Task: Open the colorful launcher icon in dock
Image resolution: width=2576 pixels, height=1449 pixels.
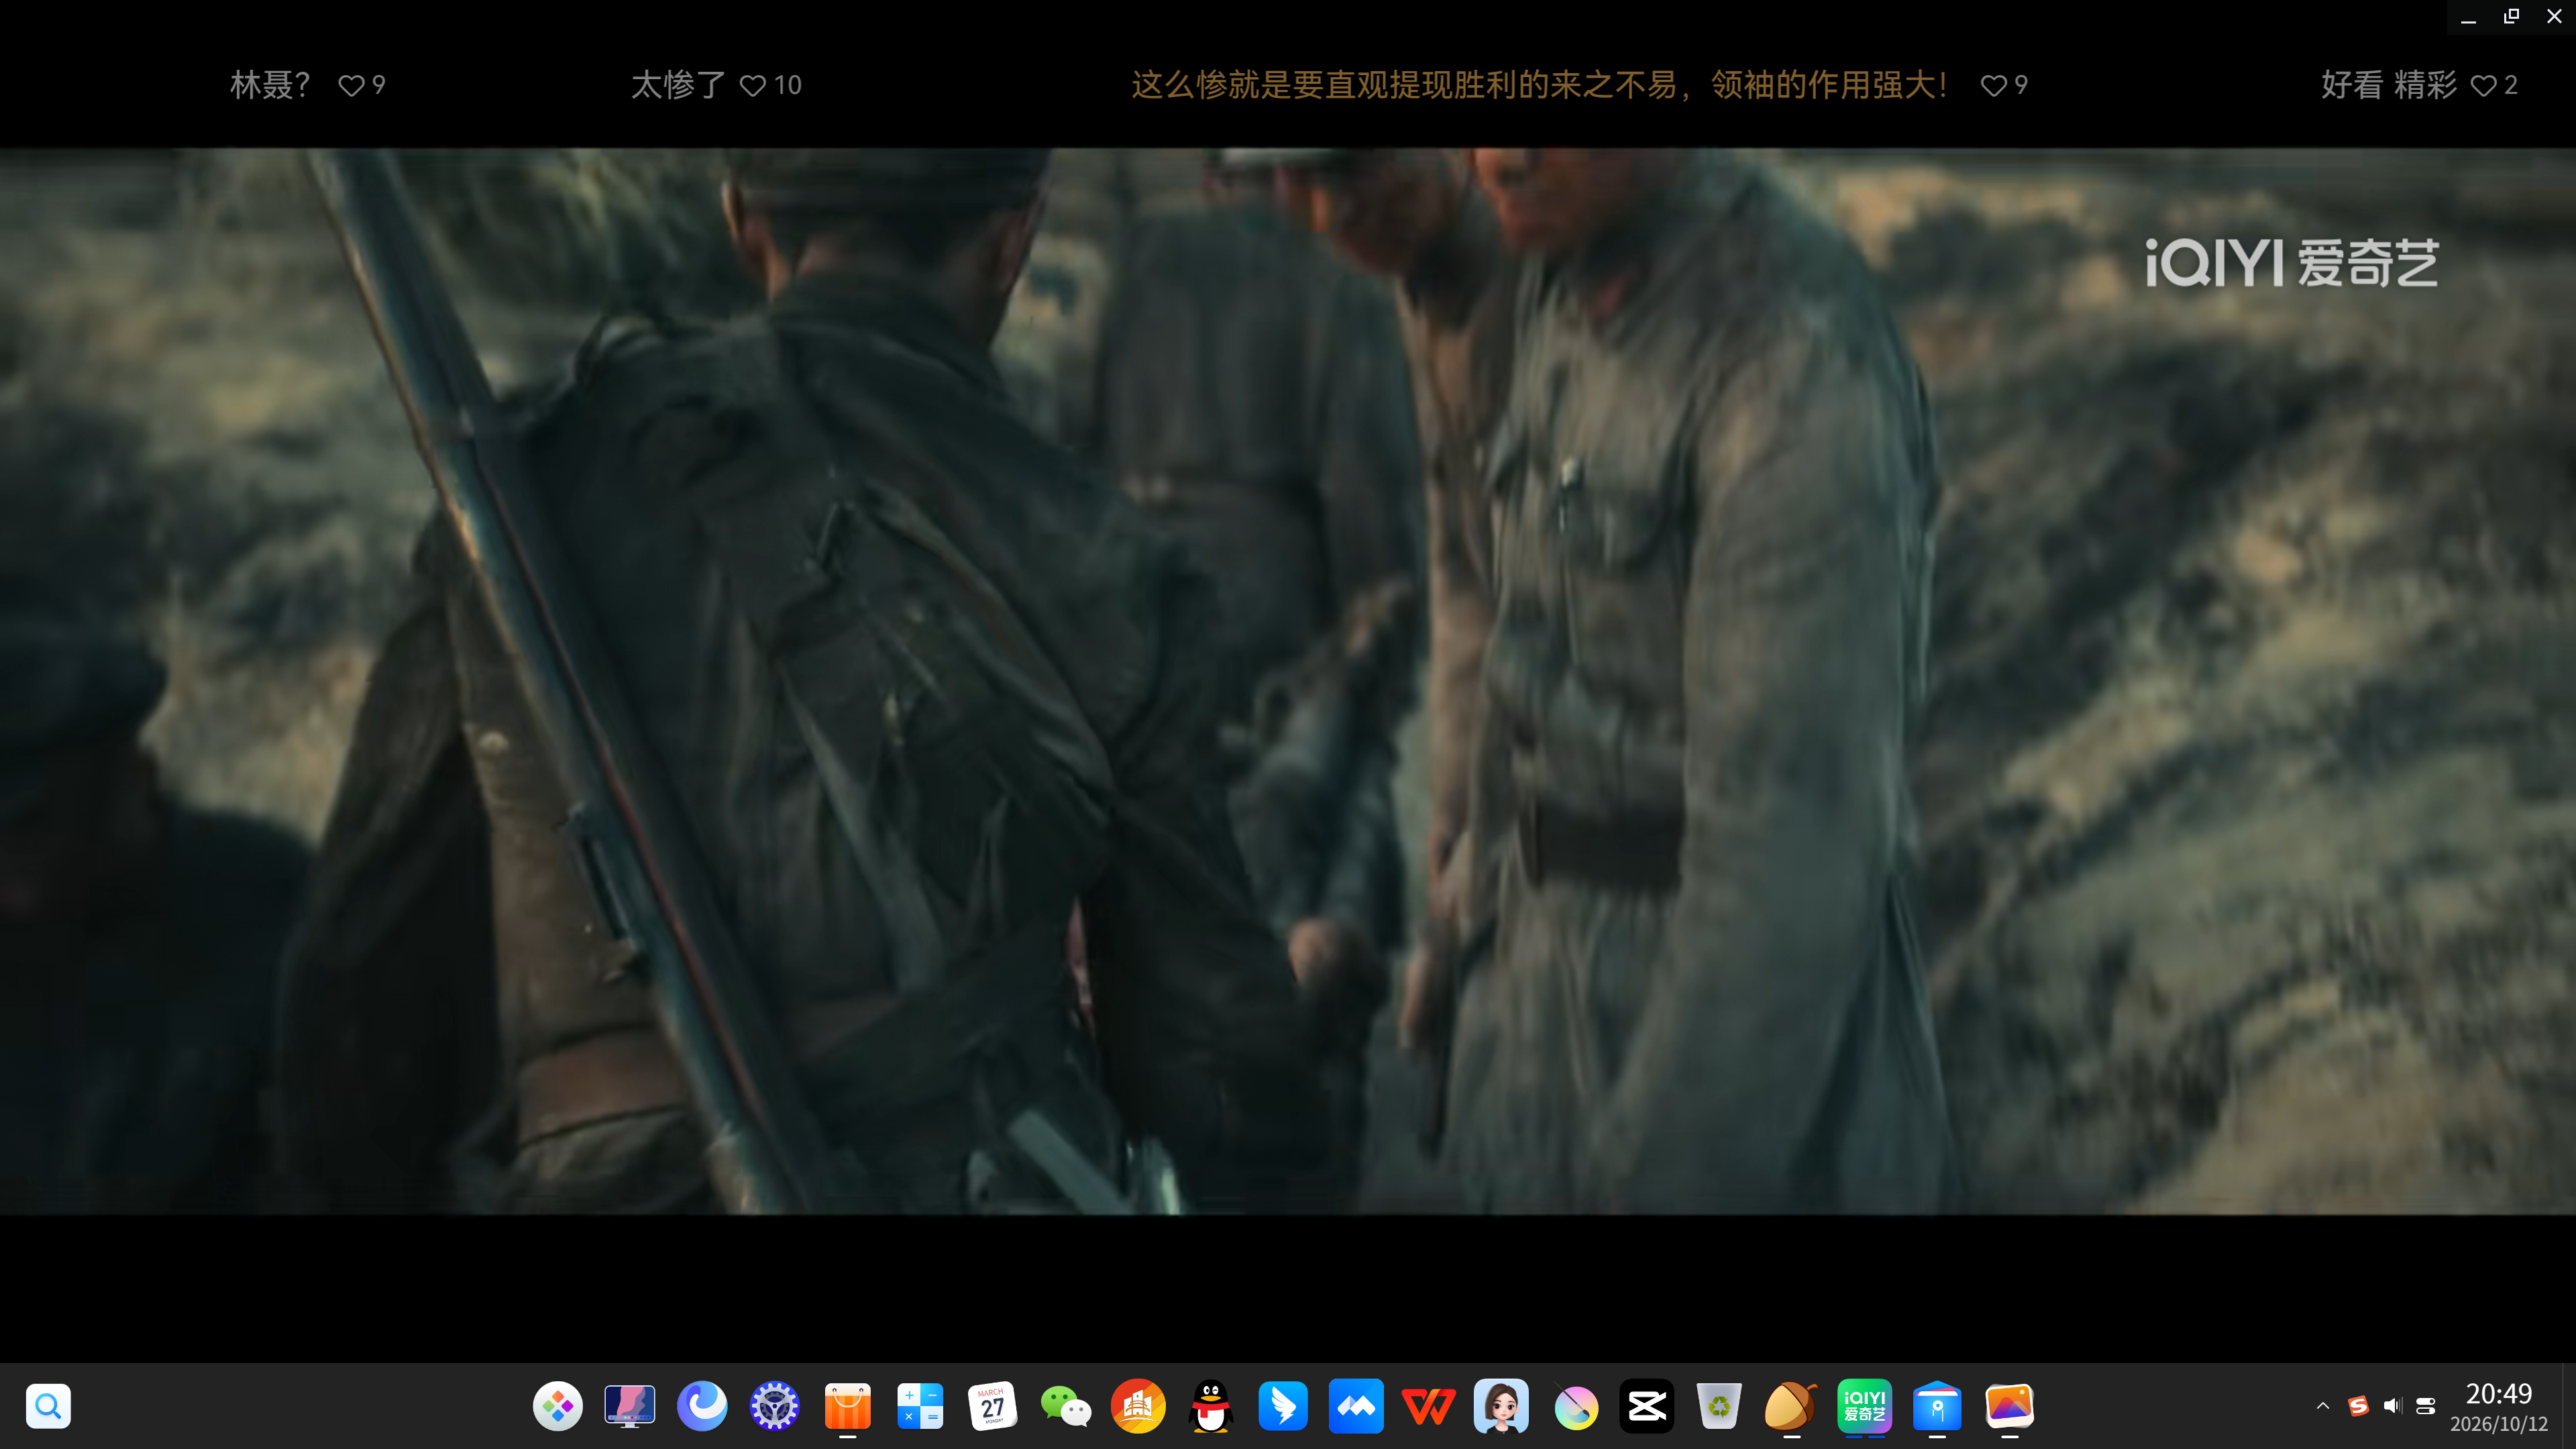Action: point(558,1407)
